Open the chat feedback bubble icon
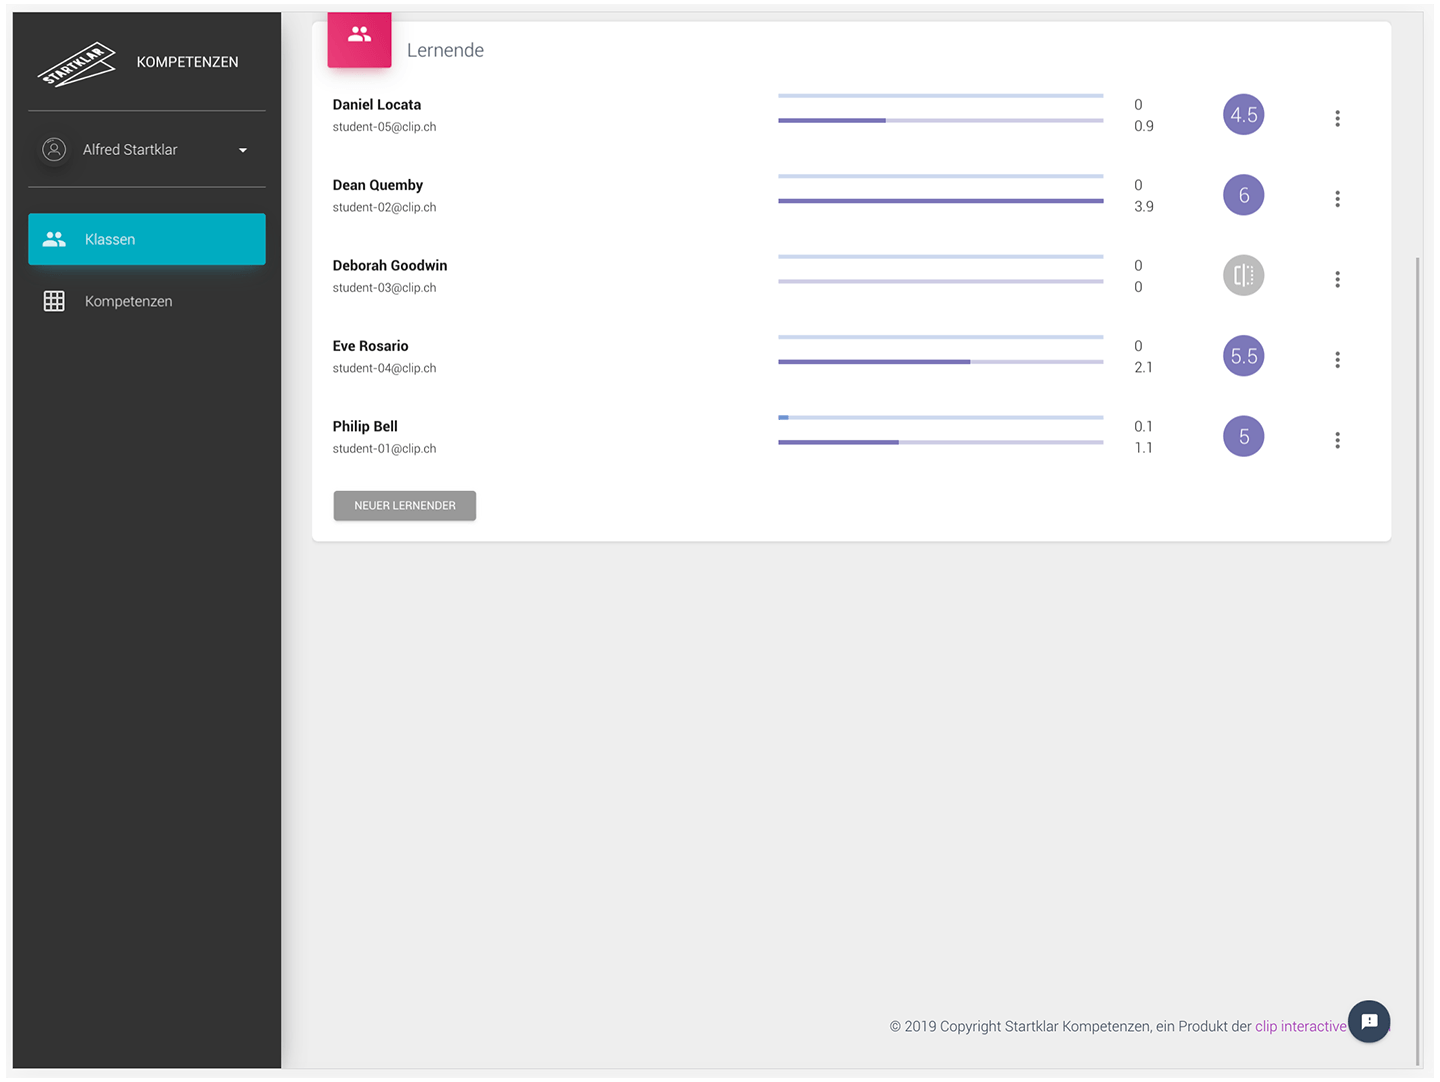Image resolution: width=1440 pixels, height=1082 pixels. (x=1369, y=1021)
